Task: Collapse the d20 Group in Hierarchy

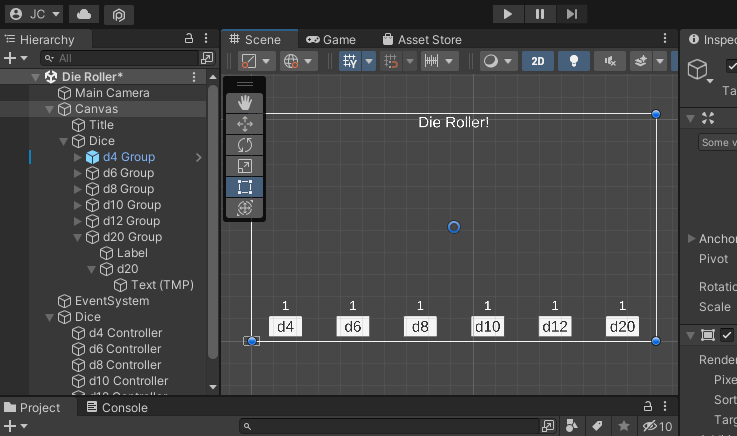Action: tap(79, 237)
